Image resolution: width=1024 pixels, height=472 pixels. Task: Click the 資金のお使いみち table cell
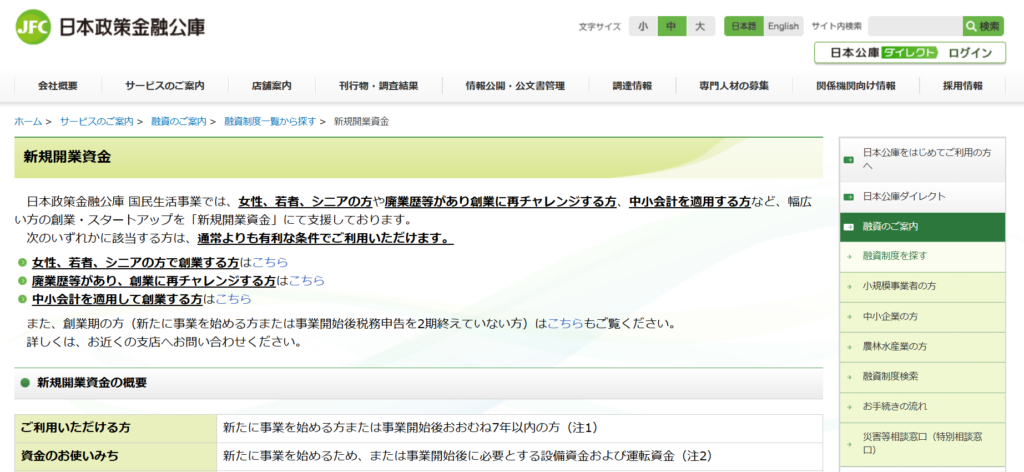click(116, 456)
